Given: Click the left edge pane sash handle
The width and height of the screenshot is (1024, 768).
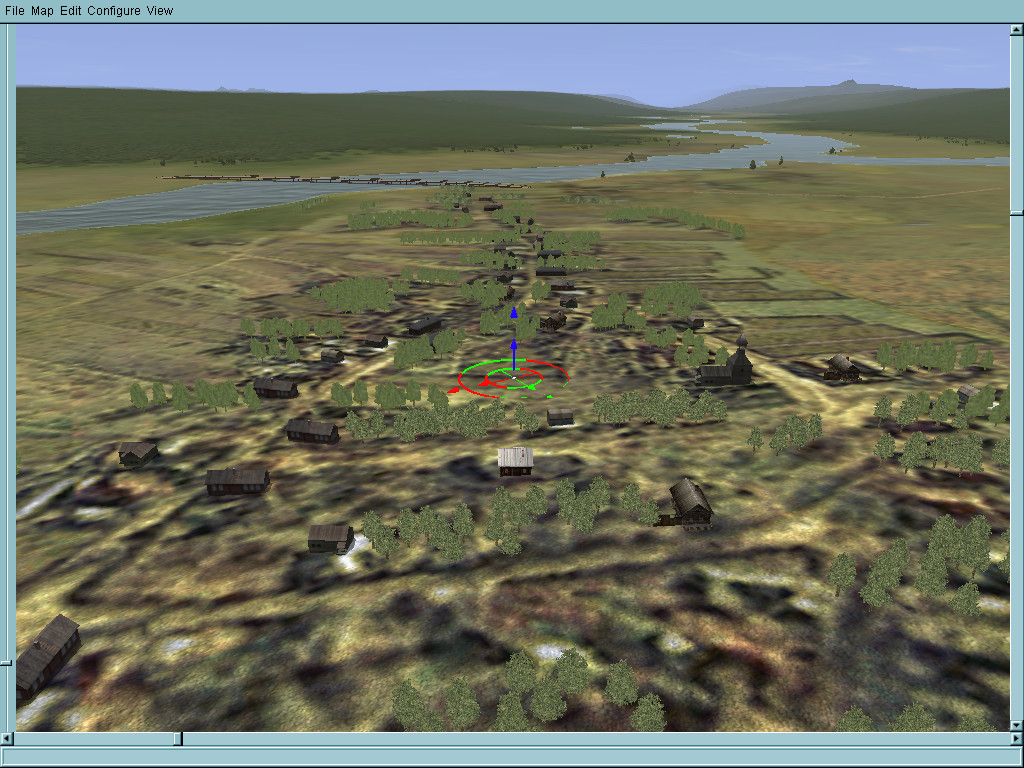Looking at the screenshot, I should (6, 663).
